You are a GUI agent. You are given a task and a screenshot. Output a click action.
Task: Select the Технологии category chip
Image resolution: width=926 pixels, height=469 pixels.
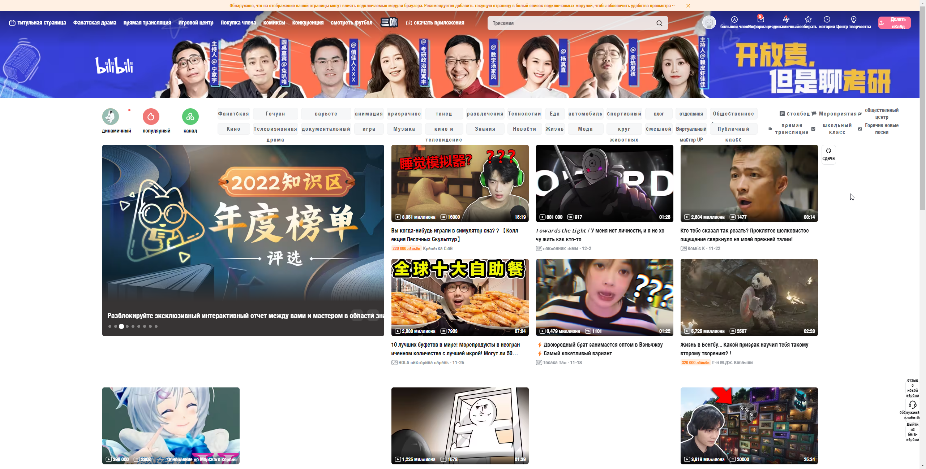click(x=524, y=113)
